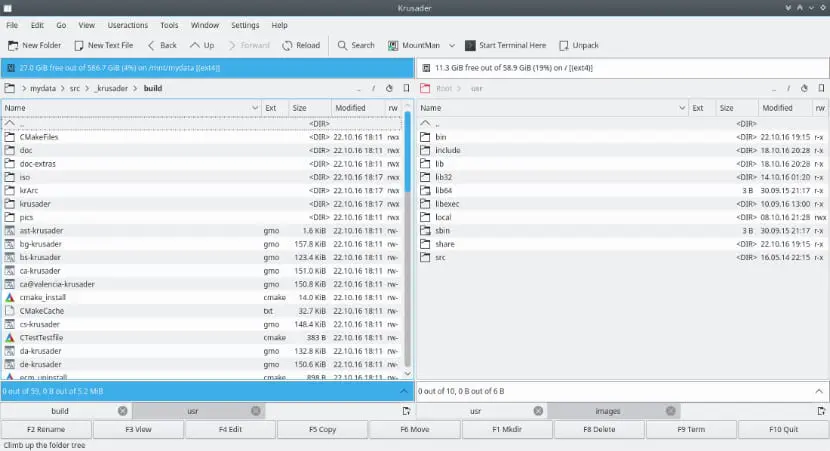Select the include folder
The height and width of the screenshot is (451, 830).
(622, 150)
